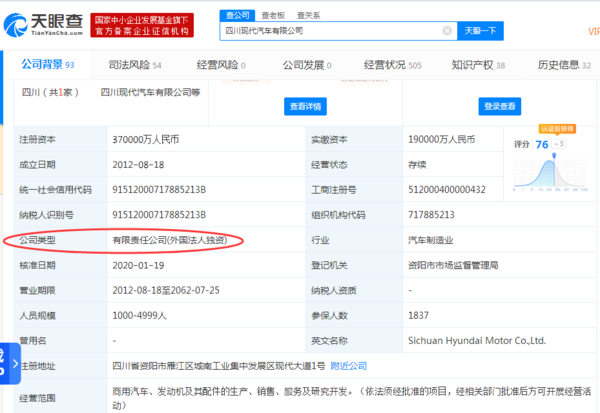The width and height of the screenshot is (600, 413).
Task: Click the 登录查看 button
Action: tap(500, 106)
